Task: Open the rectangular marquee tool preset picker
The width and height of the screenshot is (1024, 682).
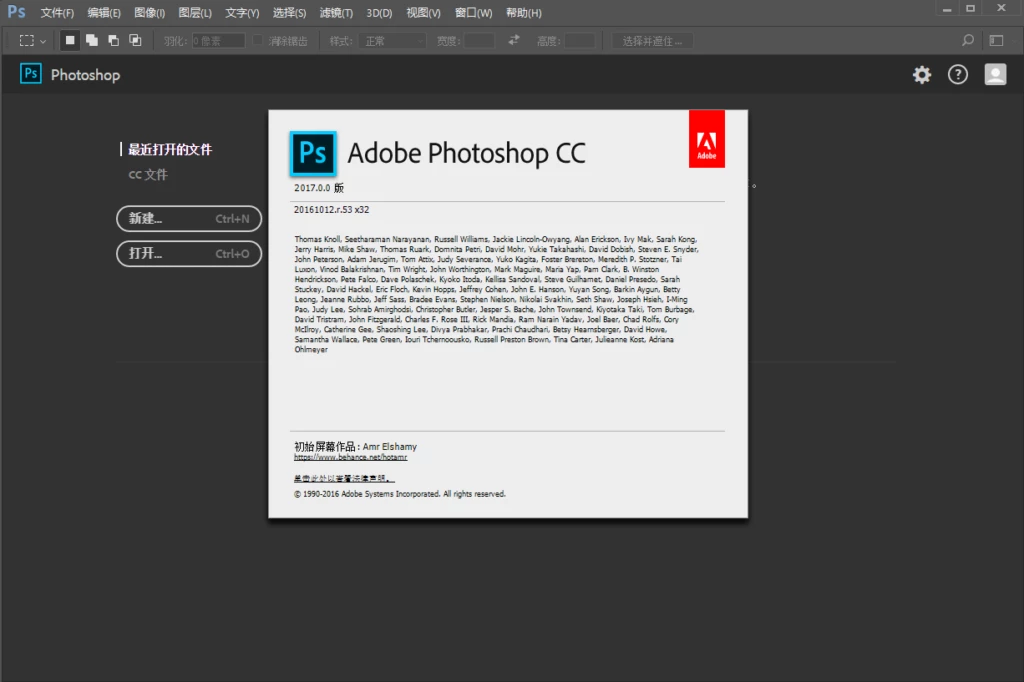Action: click(32, 41)
